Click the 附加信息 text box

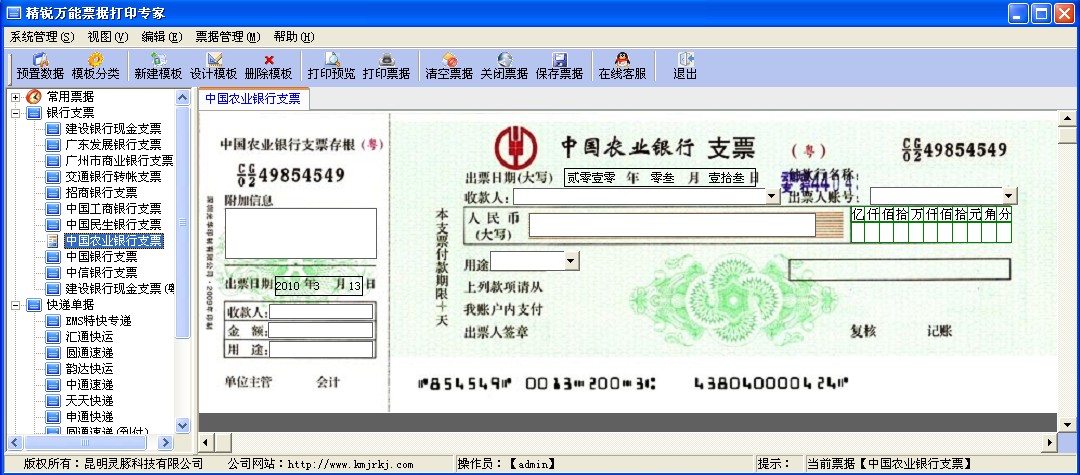[301, 233]
